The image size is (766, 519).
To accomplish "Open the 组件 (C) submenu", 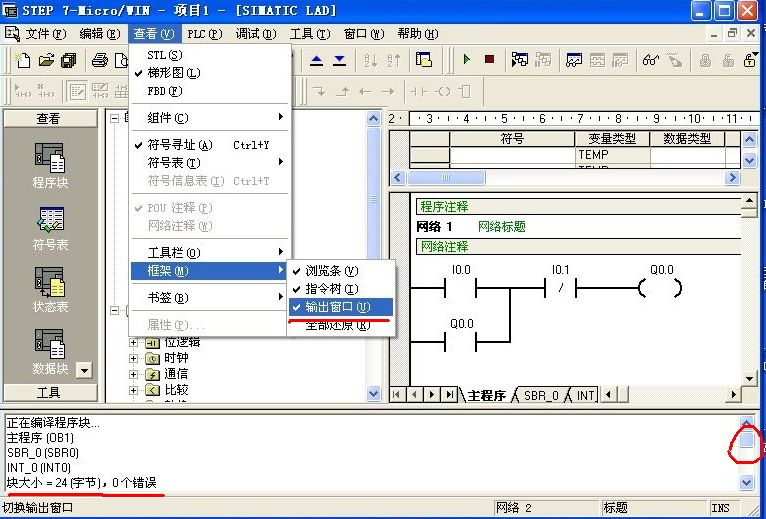I will click(210, 117).
